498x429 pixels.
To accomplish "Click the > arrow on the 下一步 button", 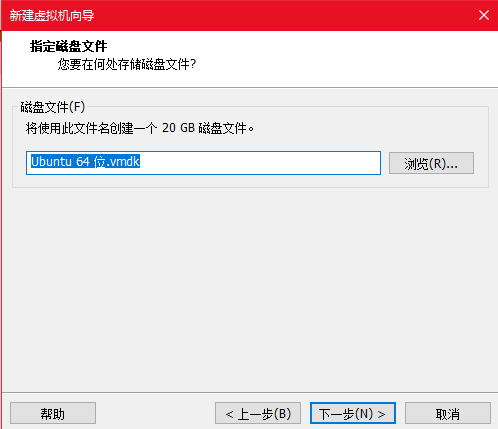I will click(x=381, y=414).
